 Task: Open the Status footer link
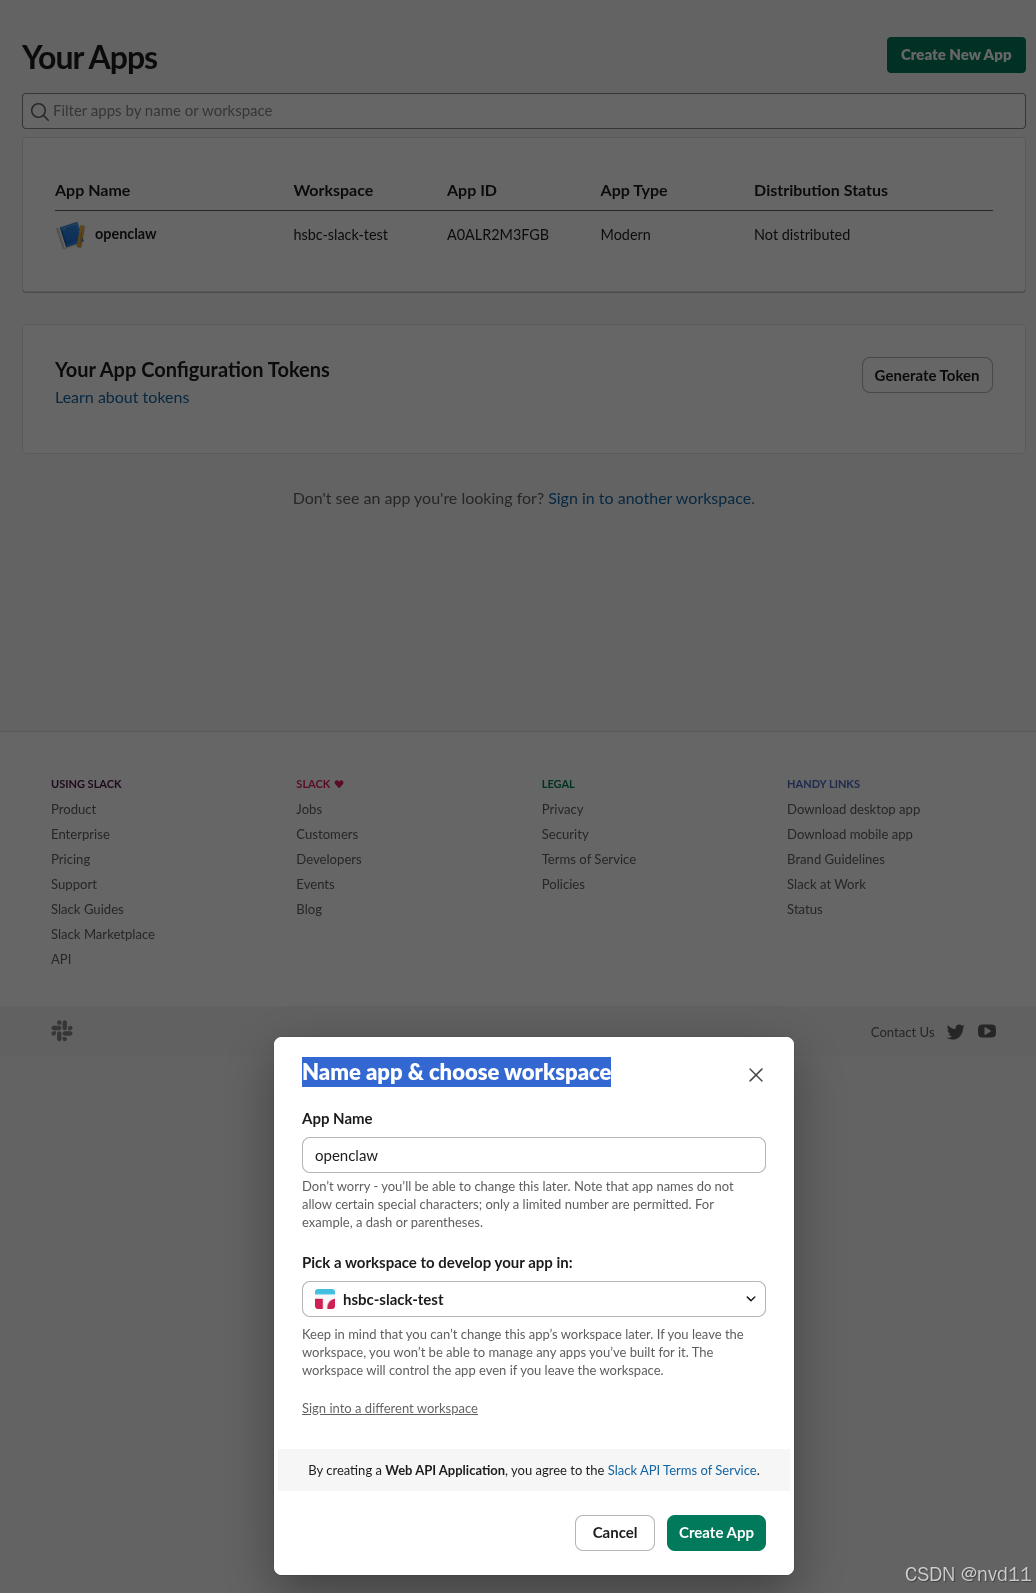[x=805, y=909]
